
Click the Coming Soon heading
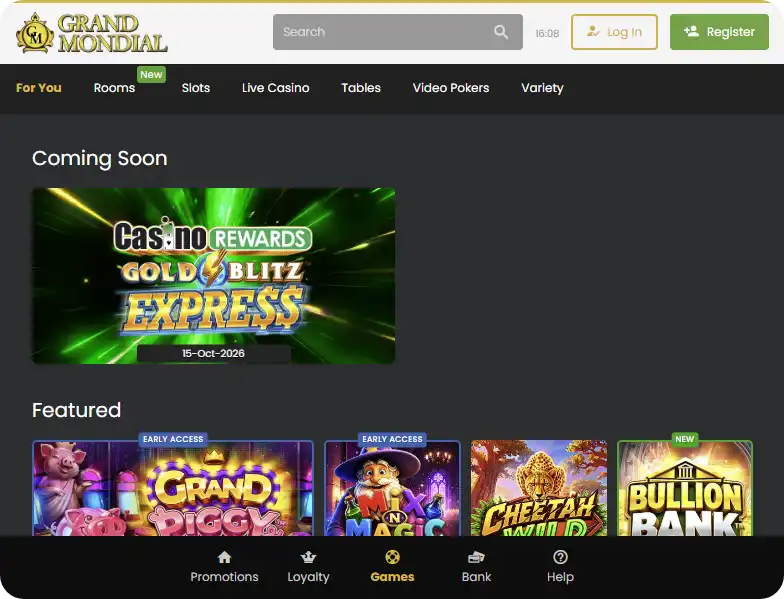(100, 159)
